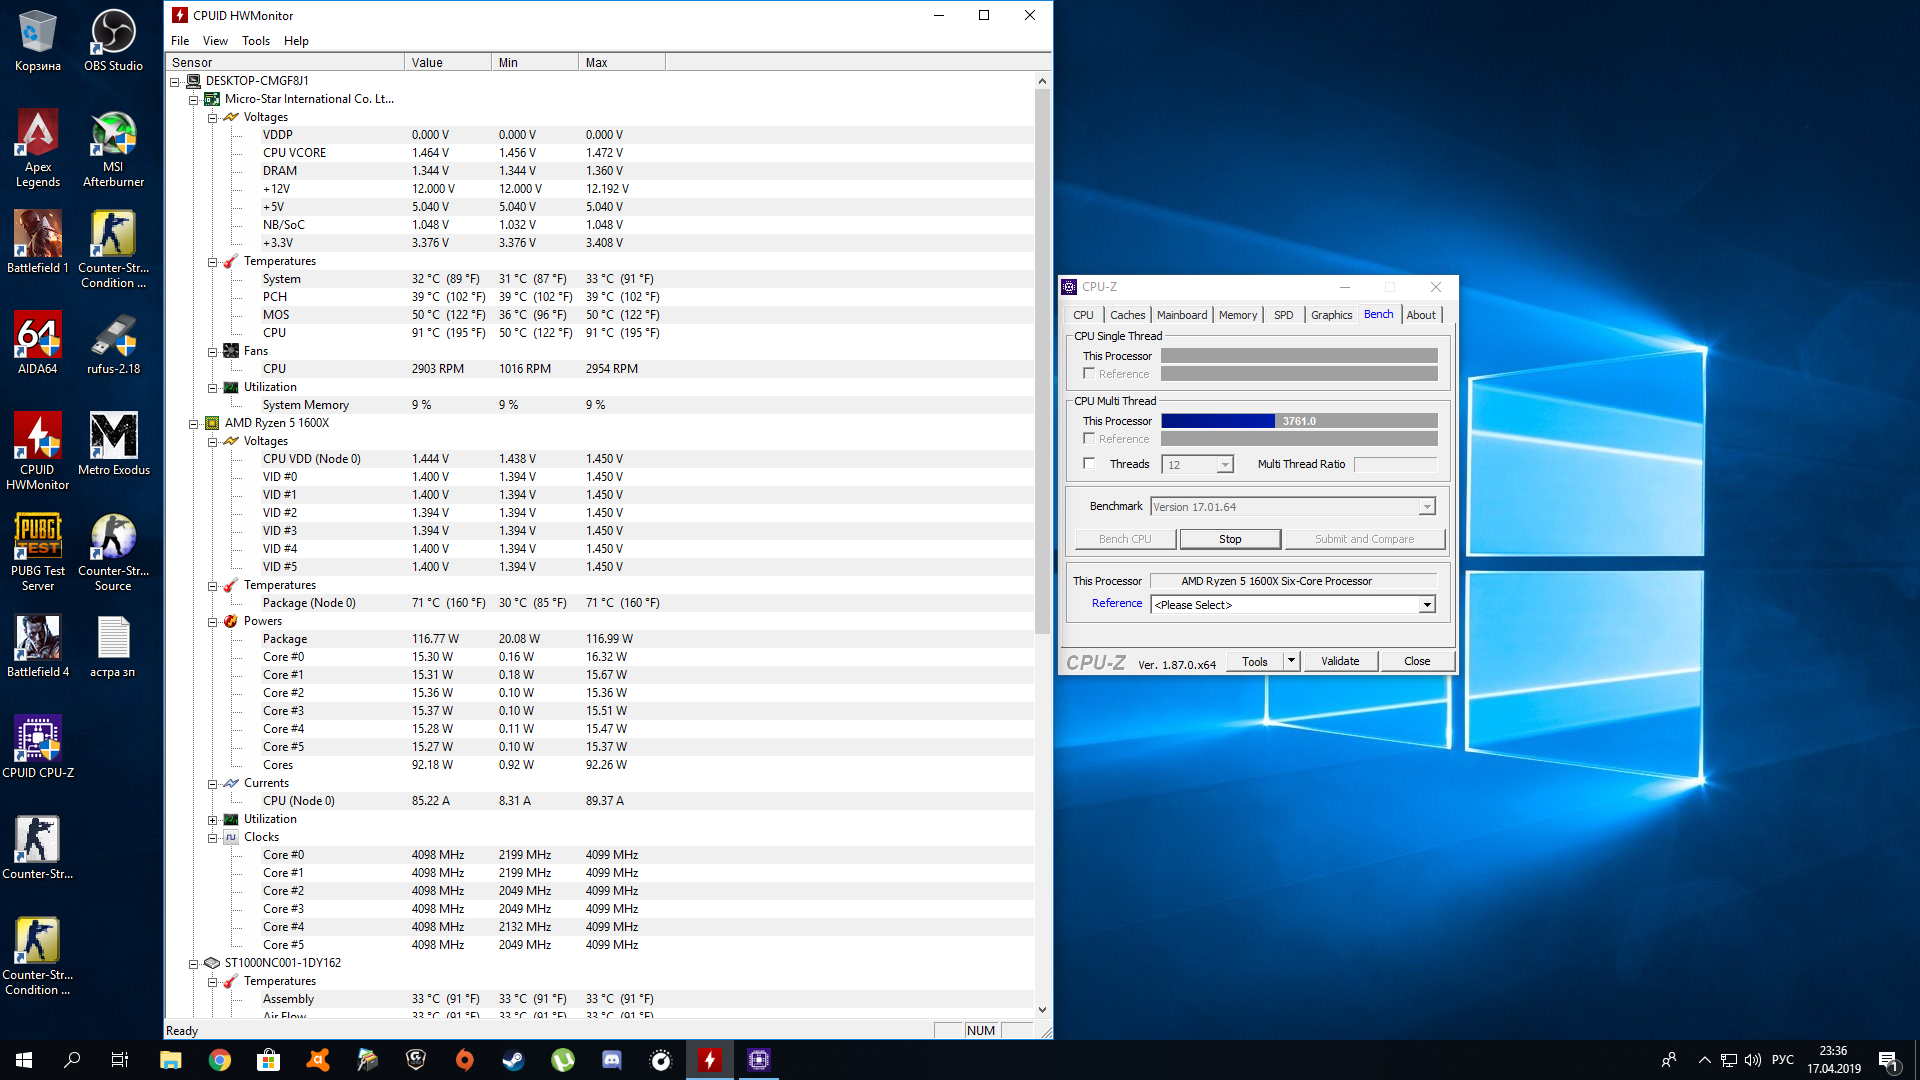Open Discord from the taskbar
This screenshot has height=1080, width=1920.
[x=611, y=1060]
